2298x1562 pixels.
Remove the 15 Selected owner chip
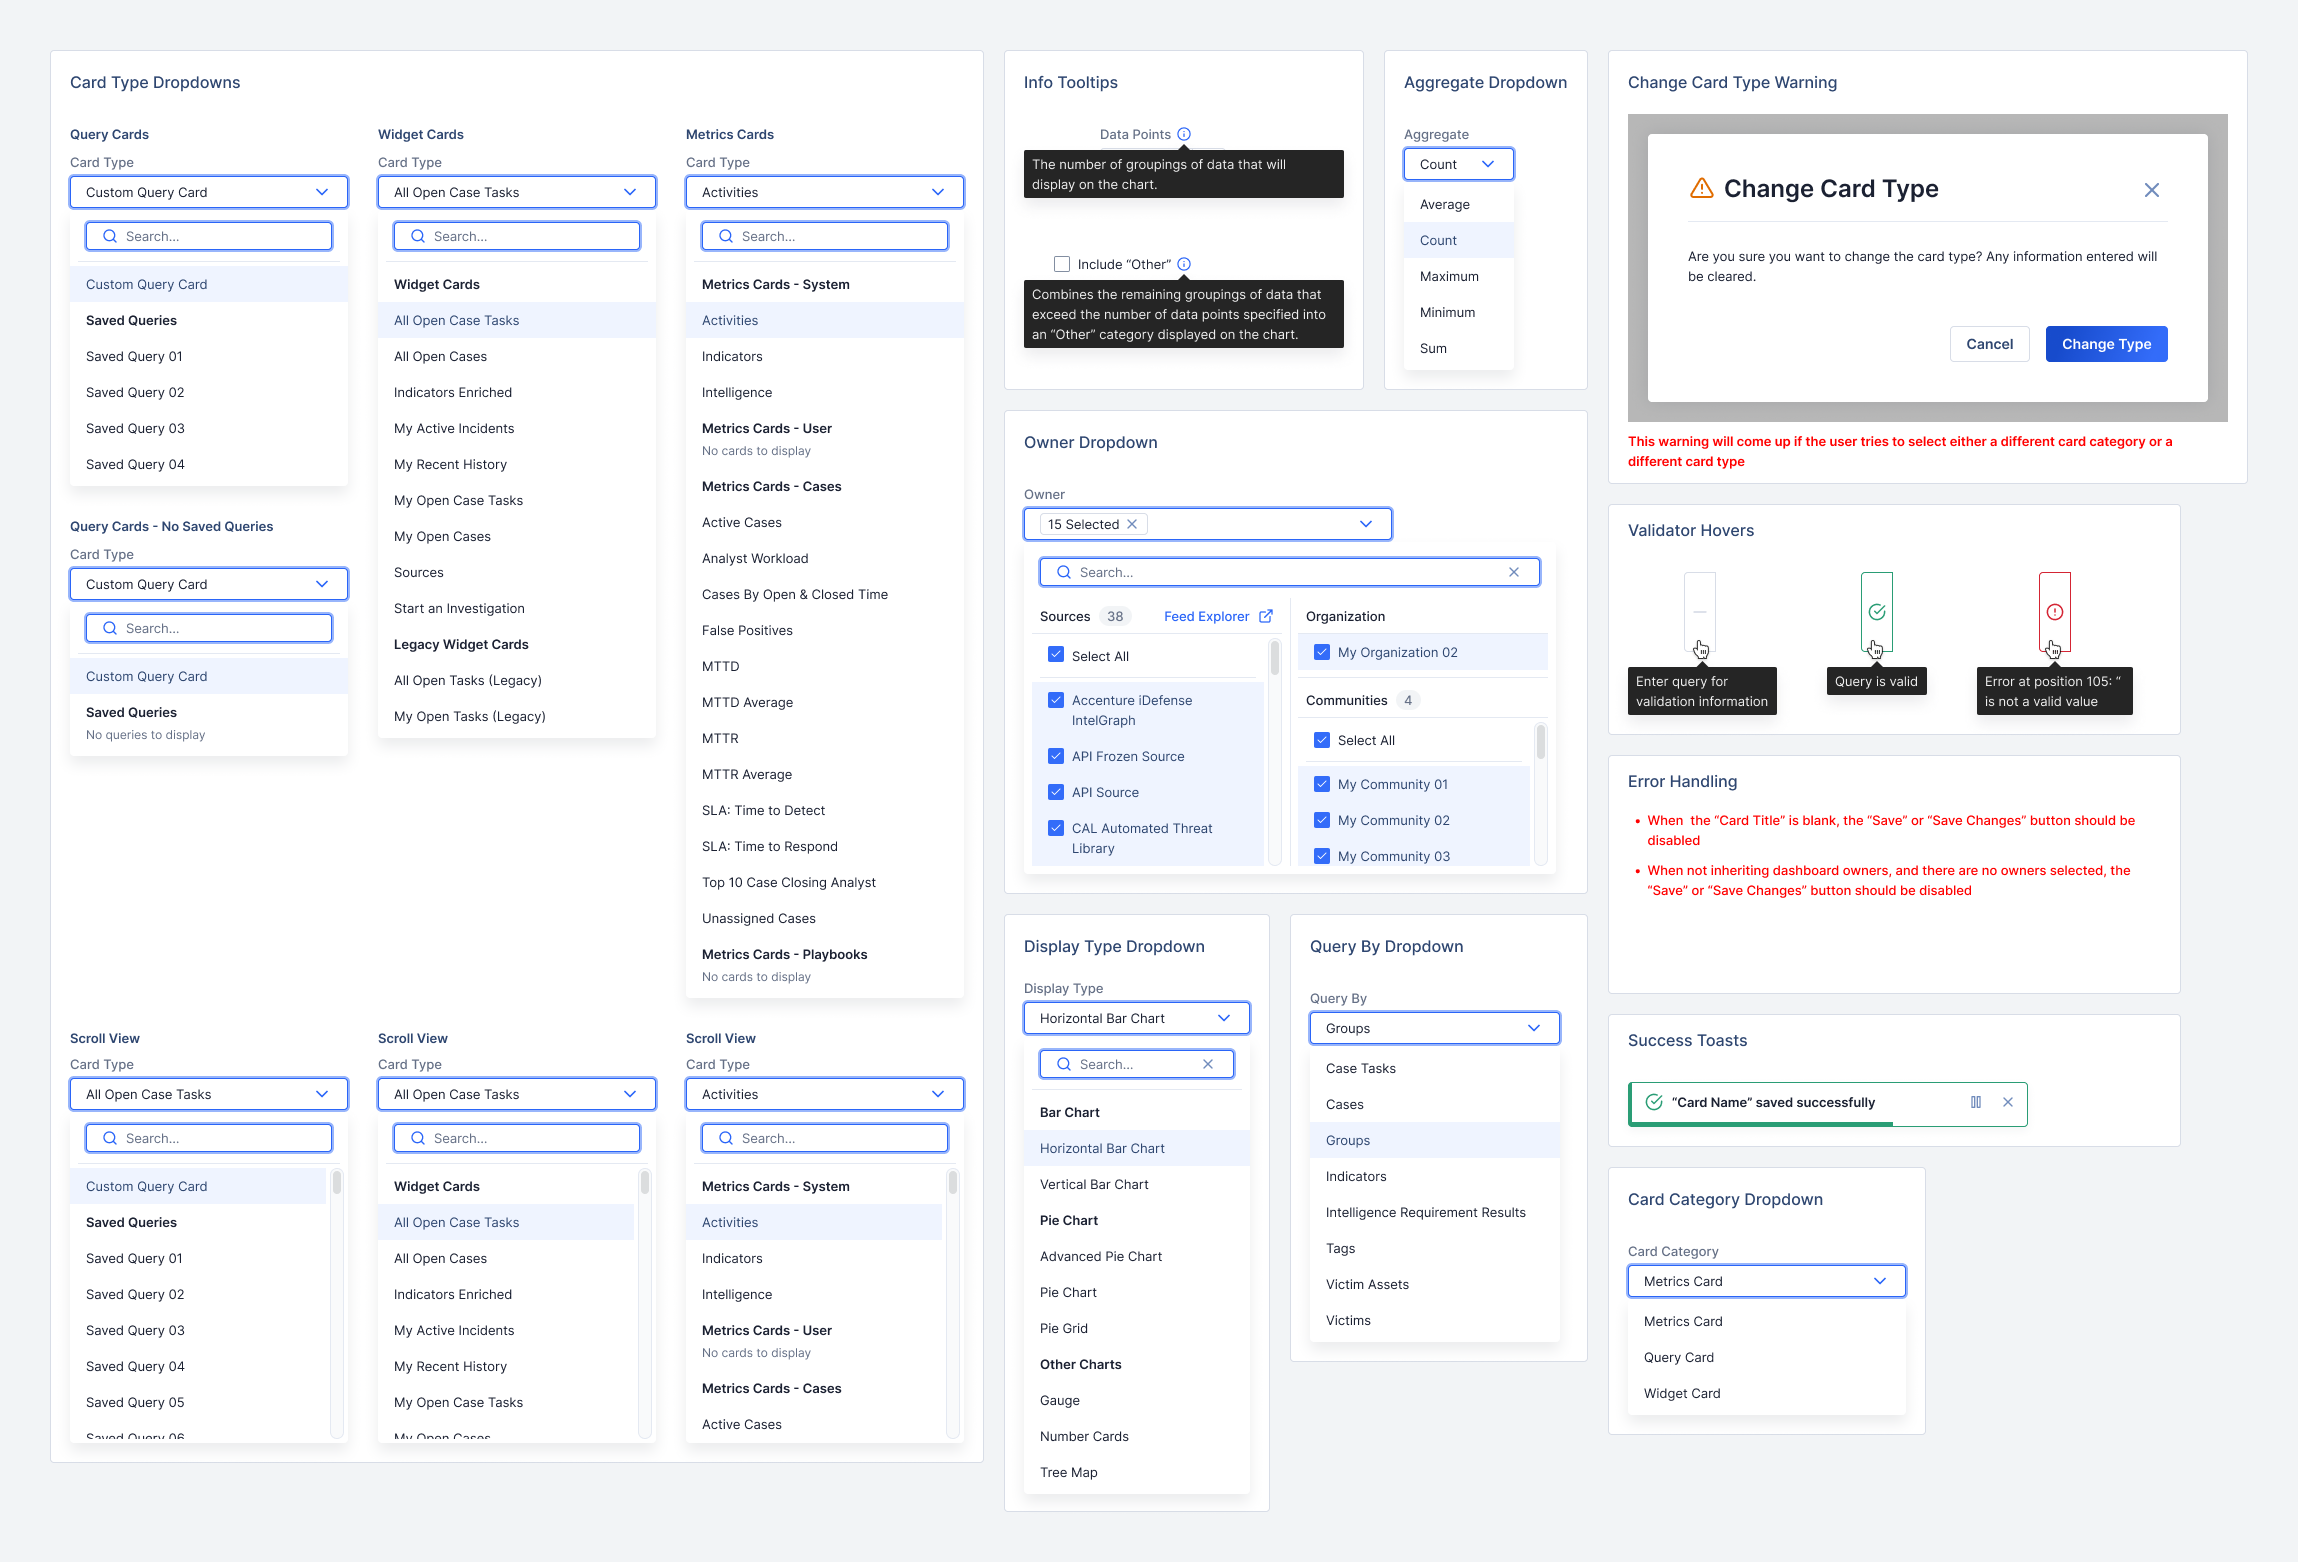tap(1132, 524)
